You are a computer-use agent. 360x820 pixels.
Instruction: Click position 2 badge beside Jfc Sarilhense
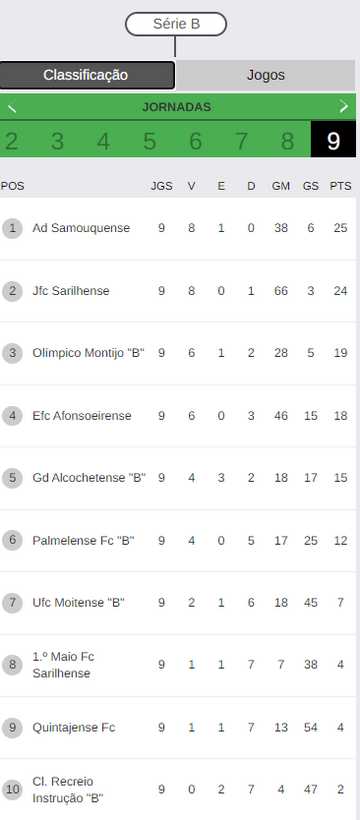12,291
